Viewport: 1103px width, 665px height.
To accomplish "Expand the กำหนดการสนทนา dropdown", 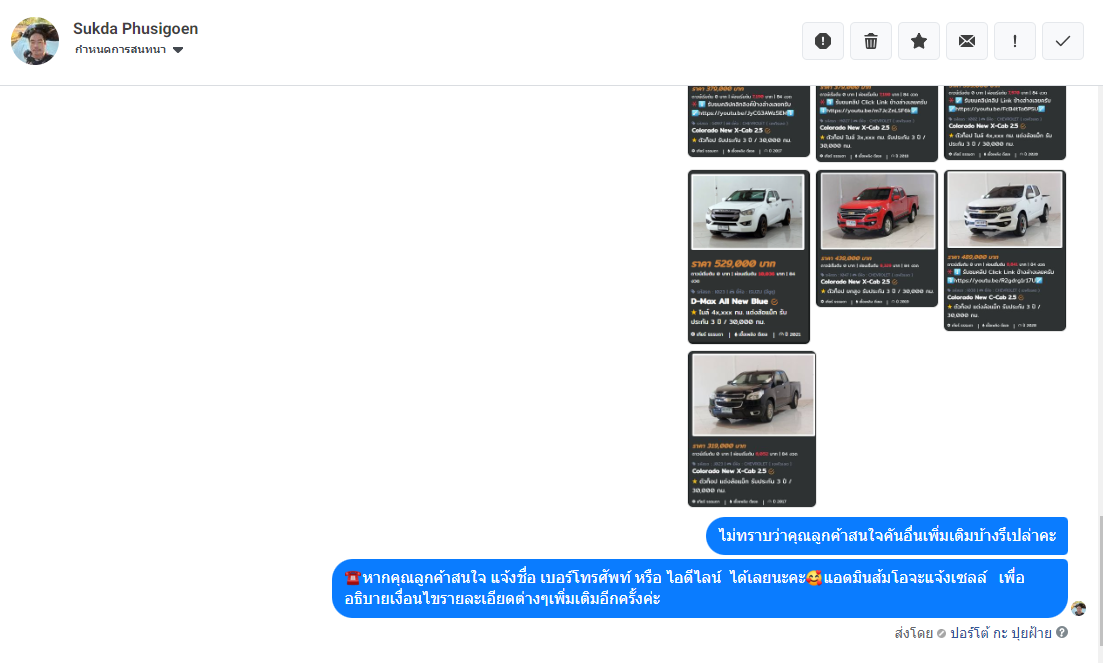I will click(x=129, y=50).
